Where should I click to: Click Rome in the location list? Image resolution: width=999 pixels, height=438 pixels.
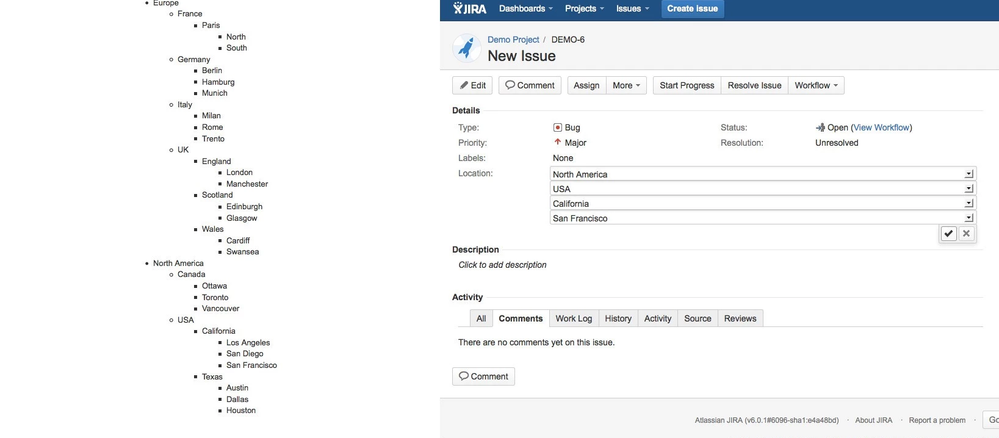pyautogui.click(x=212, y=127)
